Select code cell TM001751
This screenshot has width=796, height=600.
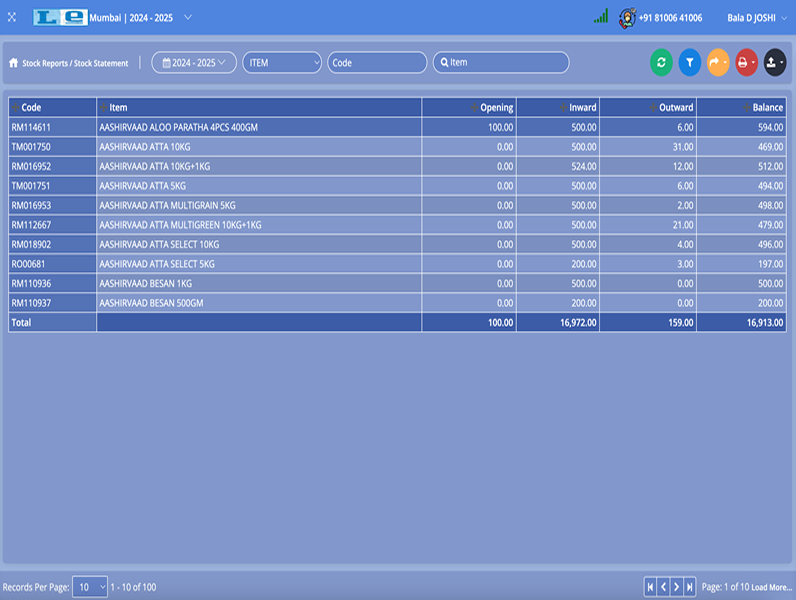pyautogui.click(x=52, y=186)
